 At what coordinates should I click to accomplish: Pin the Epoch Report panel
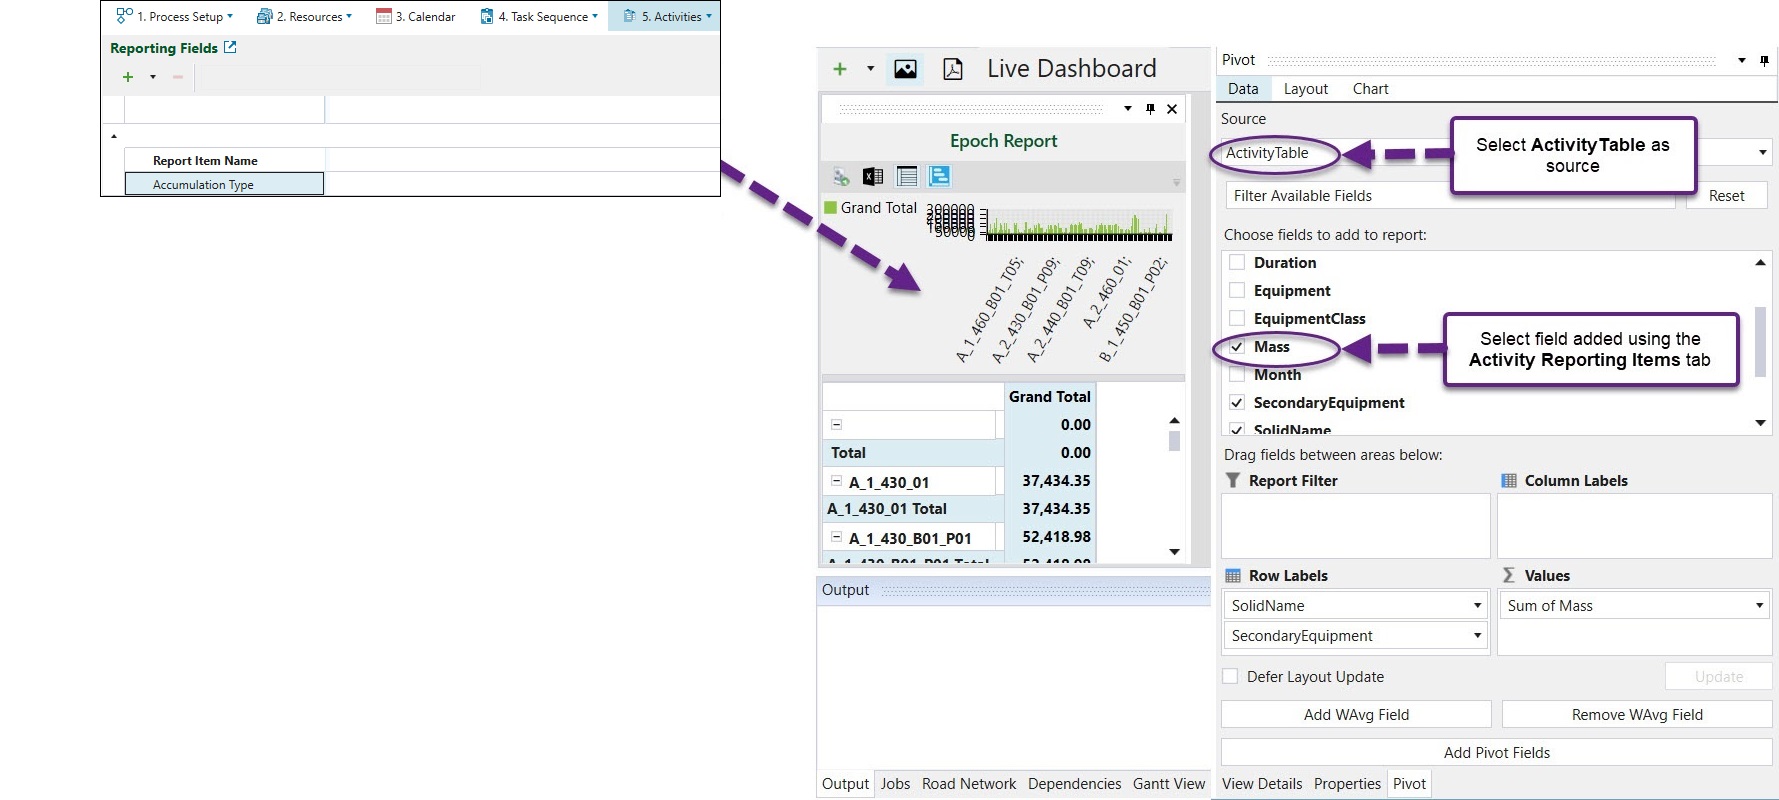point(1150,109)
